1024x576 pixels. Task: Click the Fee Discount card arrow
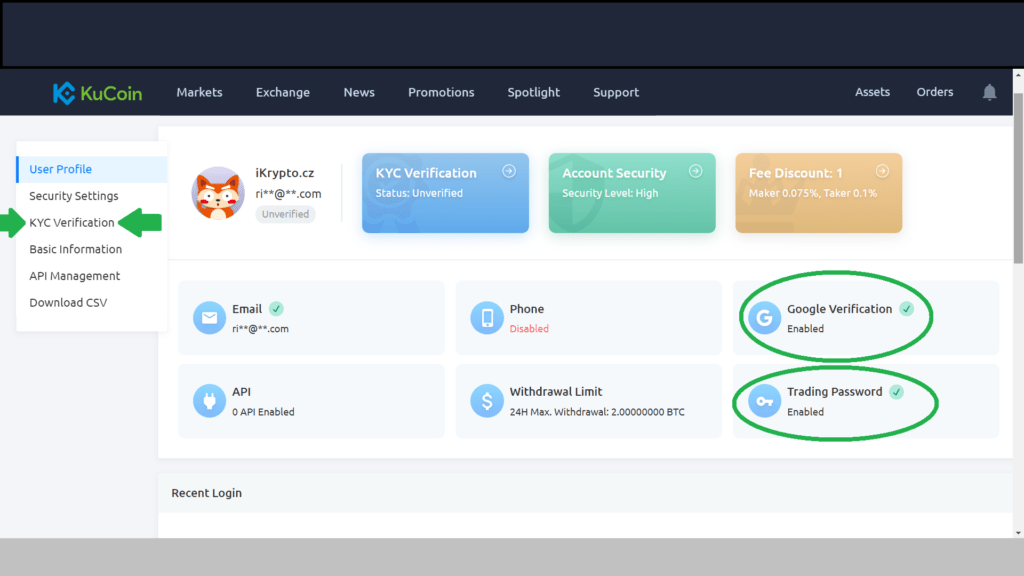(882, 171)
